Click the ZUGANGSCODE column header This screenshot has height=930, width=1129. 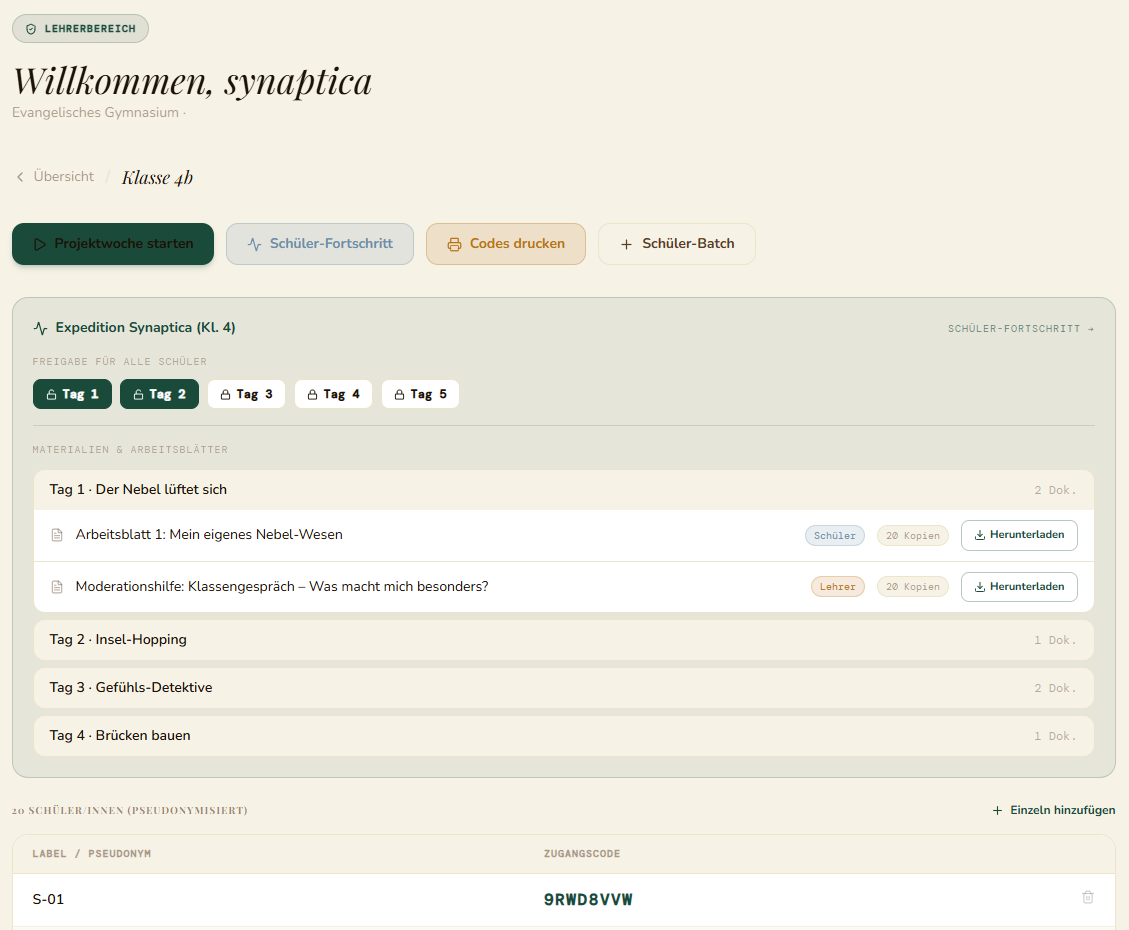[x=582, y=854]
